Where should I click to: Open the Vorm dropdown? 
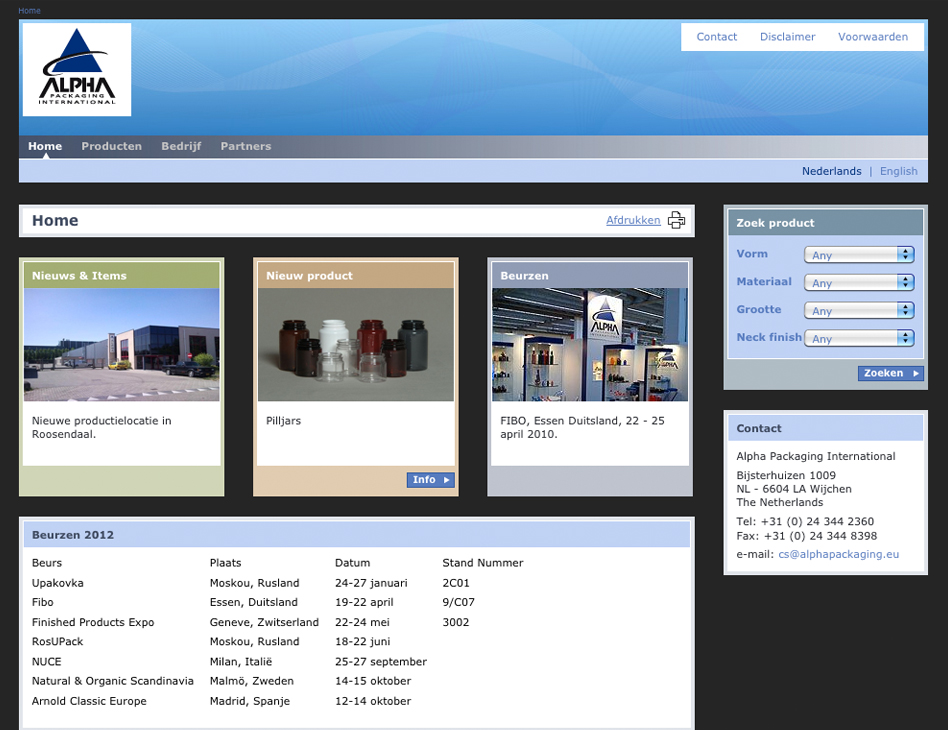859,255
